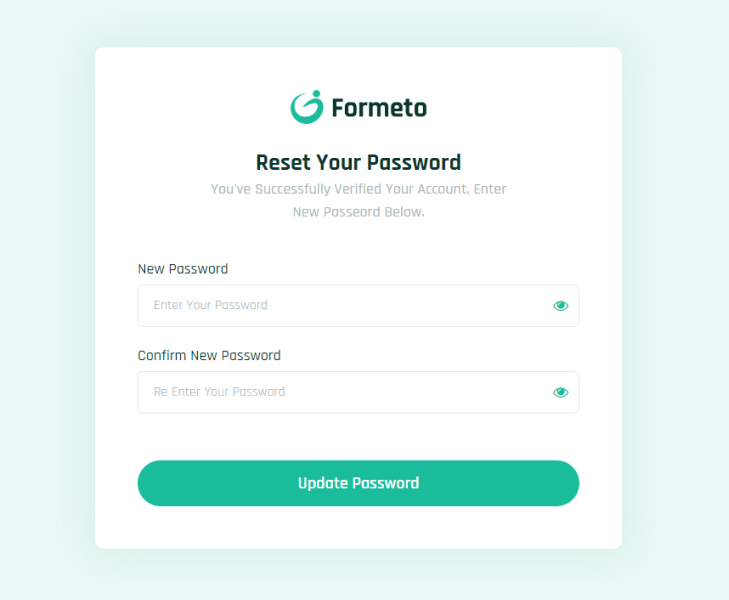729x600 pixels.
Task: Click the Enter Your Password placeholder text
Action: [x=211, y=306]
